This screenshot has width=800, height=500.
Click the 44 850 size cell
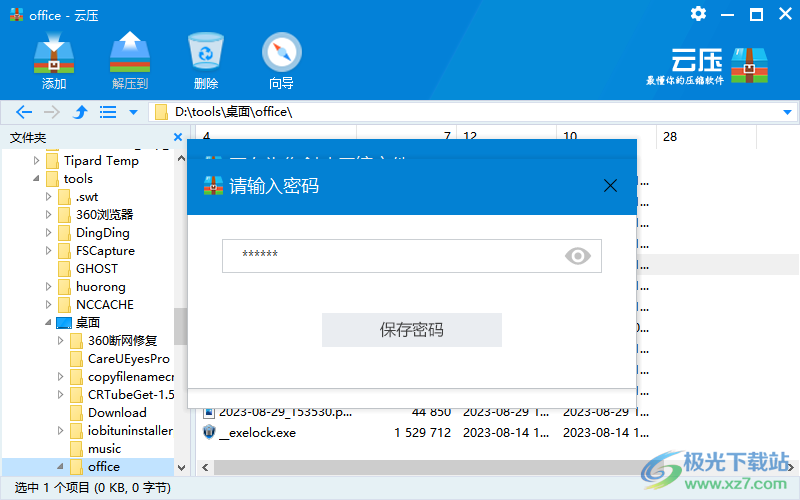[x=431, y=412]
